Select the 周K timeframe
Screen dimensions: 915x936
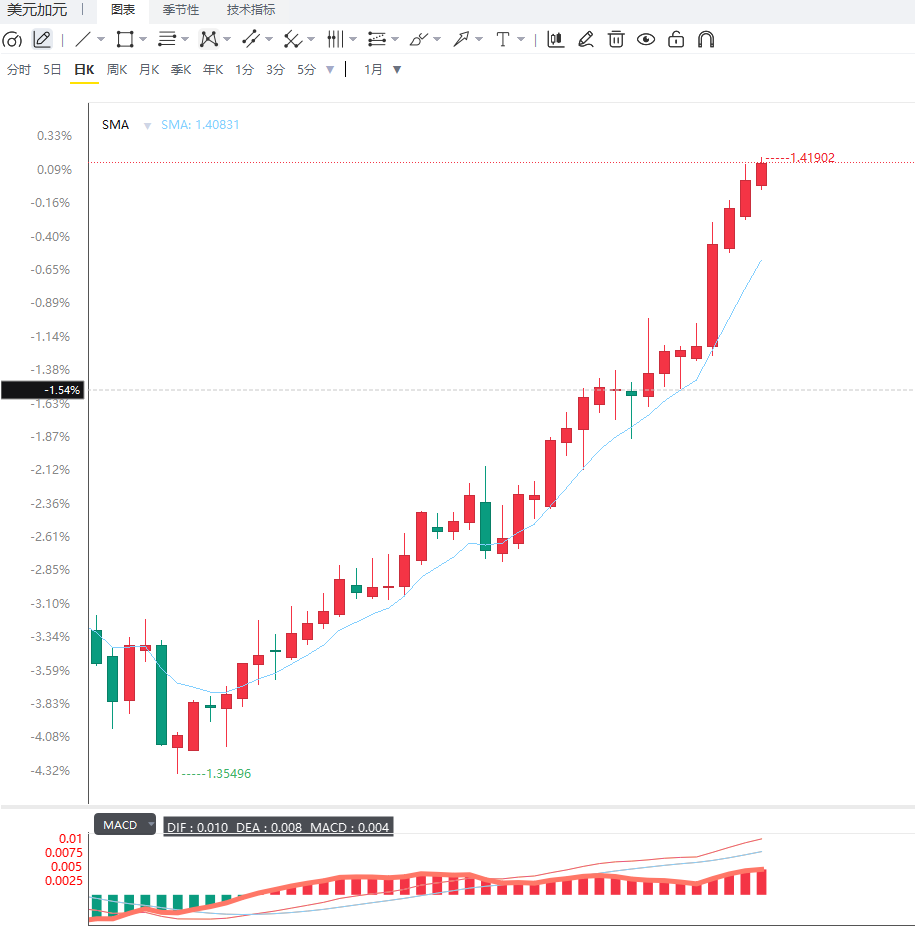116,70
